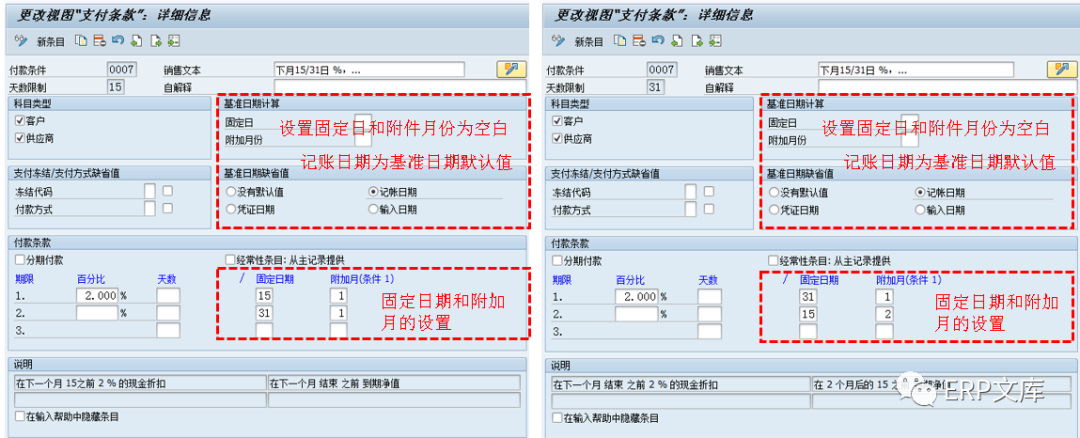Go to previous entry in day-limit 31 window
1080x438 pixels.
pos(677,41)
